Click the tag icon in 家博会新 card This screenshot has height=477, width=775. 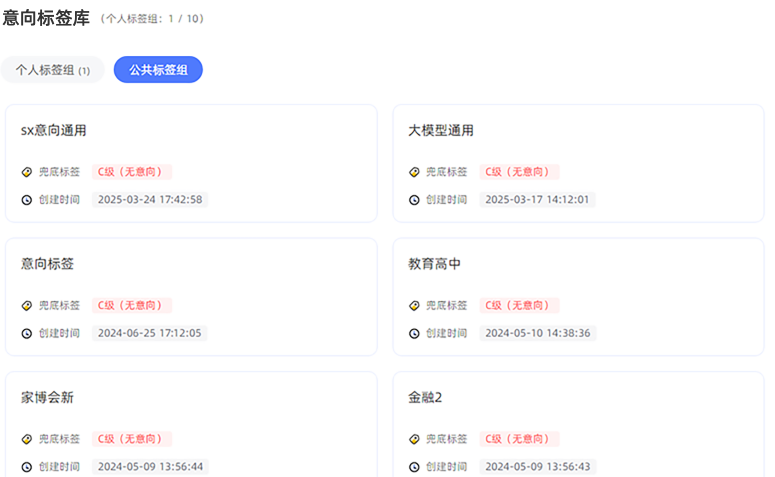pyautogui.click(x=27, y=439)
